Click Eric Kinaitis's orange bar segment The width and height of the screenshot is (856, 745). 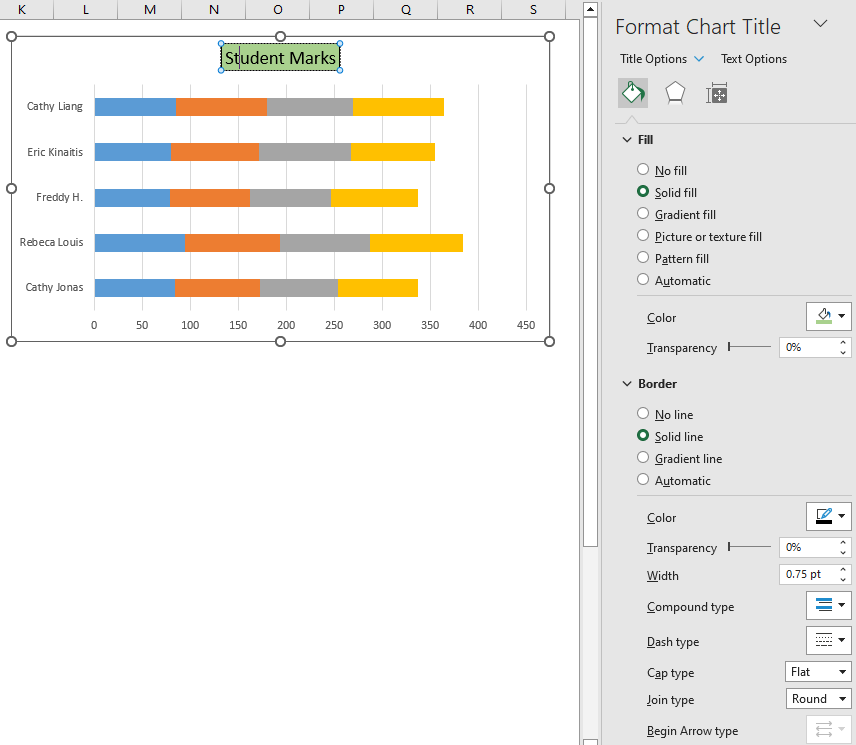click(215, 152)
